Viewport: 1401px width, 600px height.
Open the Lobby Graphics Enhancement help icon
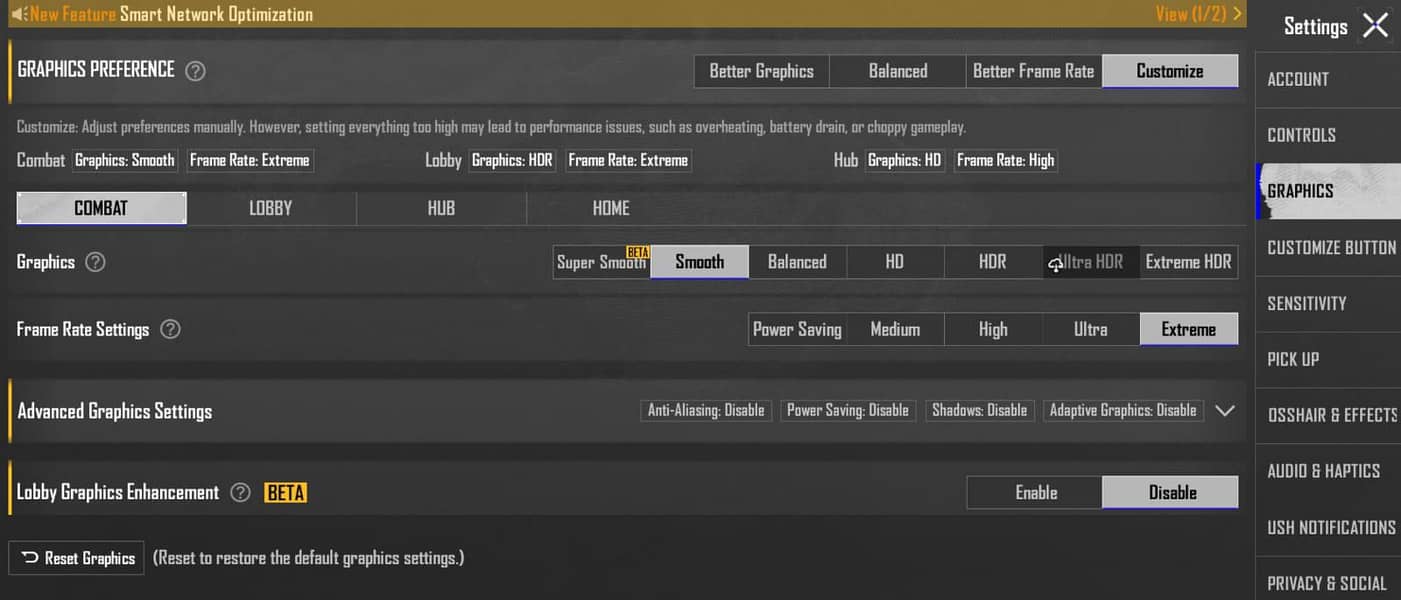click(x=240, y=492)
